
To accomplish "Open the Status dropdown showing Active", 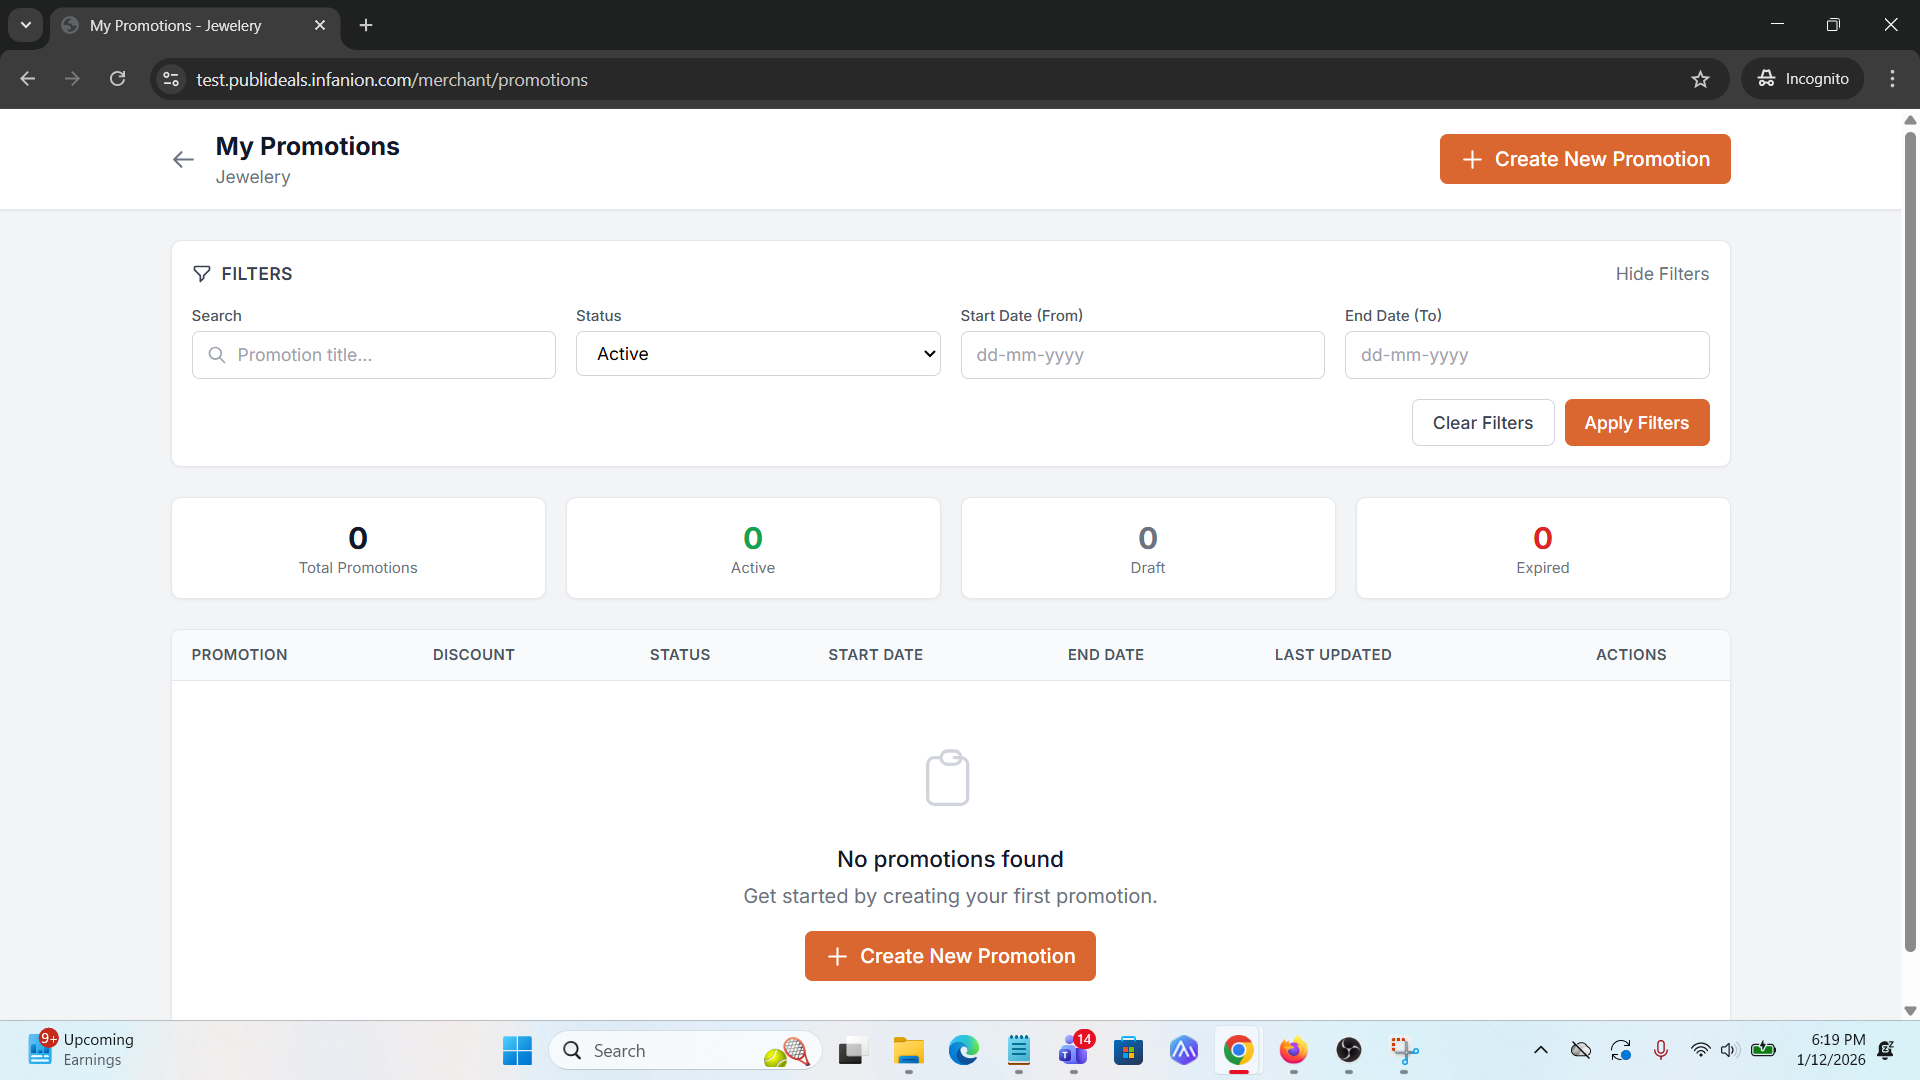I will [x=758, y=354].
